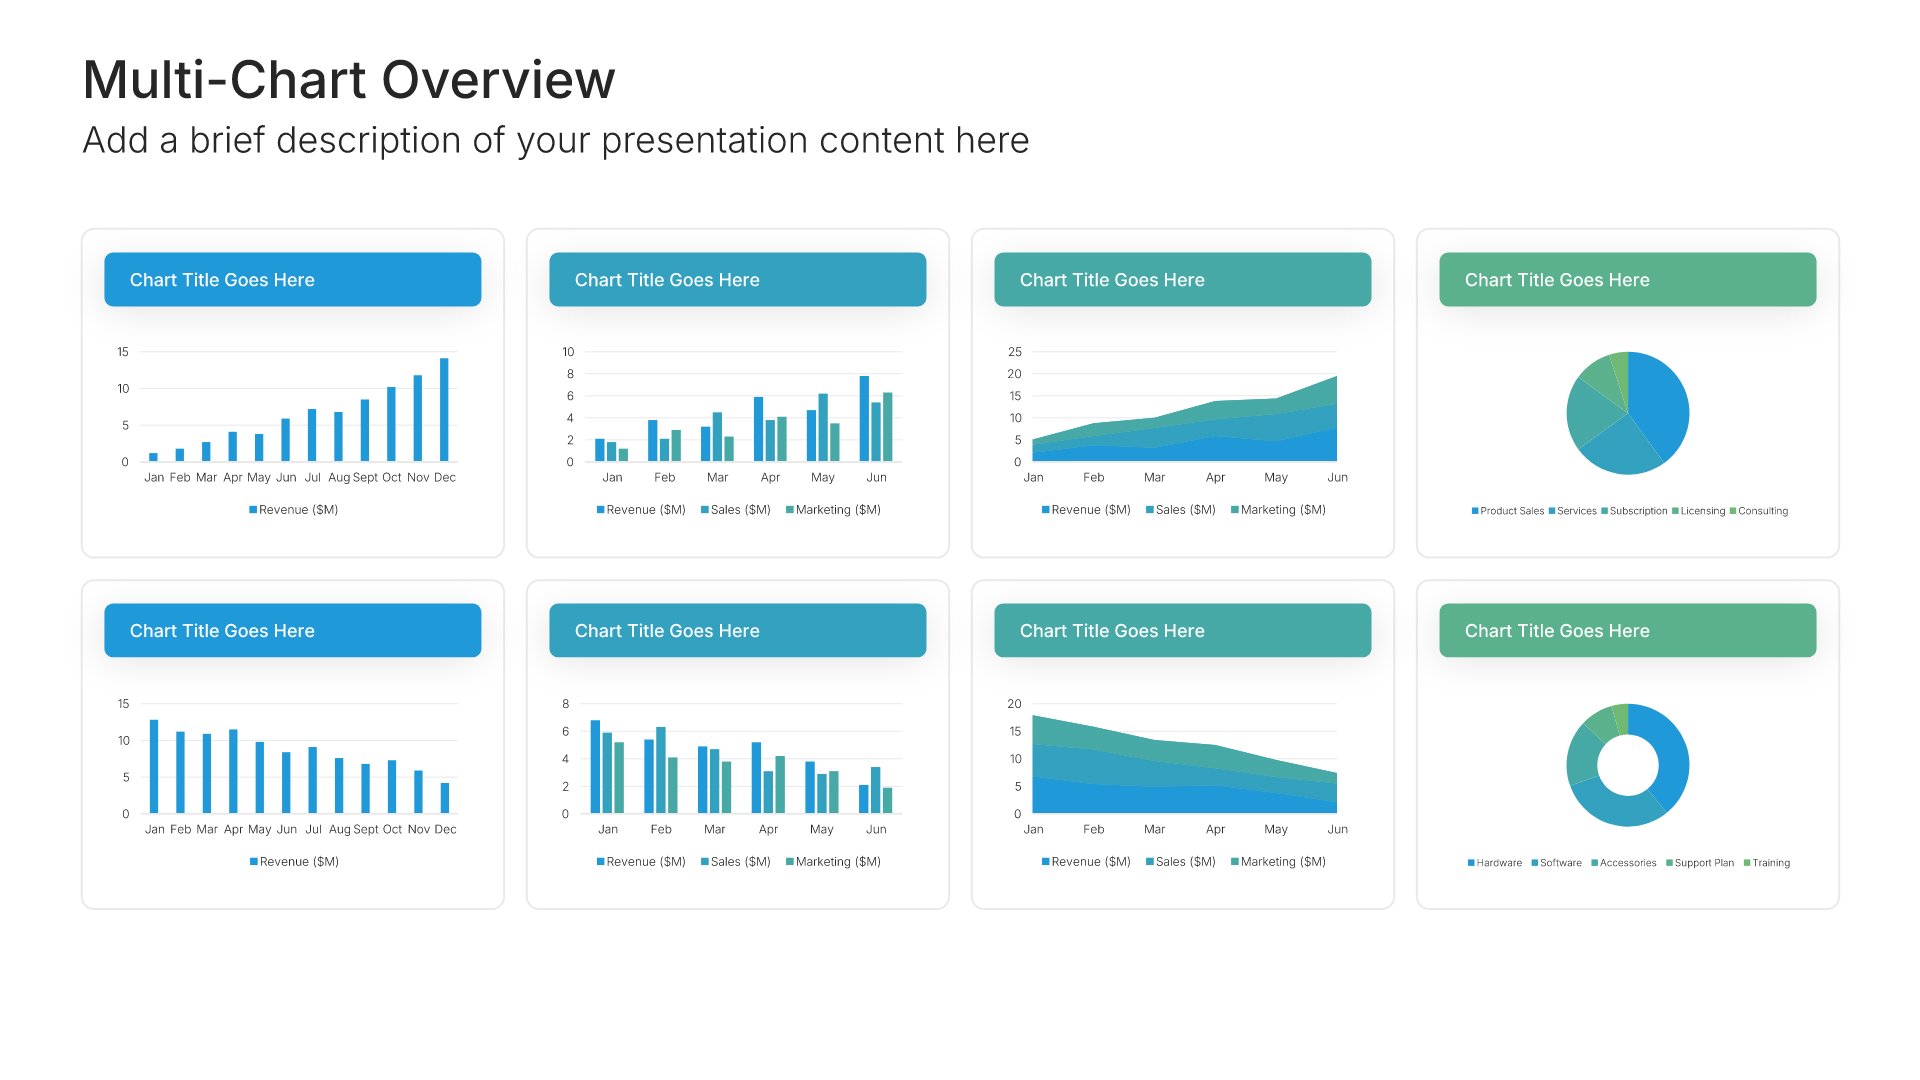1920x1080 pixels.
Task: Click the Subscription legend entry
Action: click(x=1634, y=511)
